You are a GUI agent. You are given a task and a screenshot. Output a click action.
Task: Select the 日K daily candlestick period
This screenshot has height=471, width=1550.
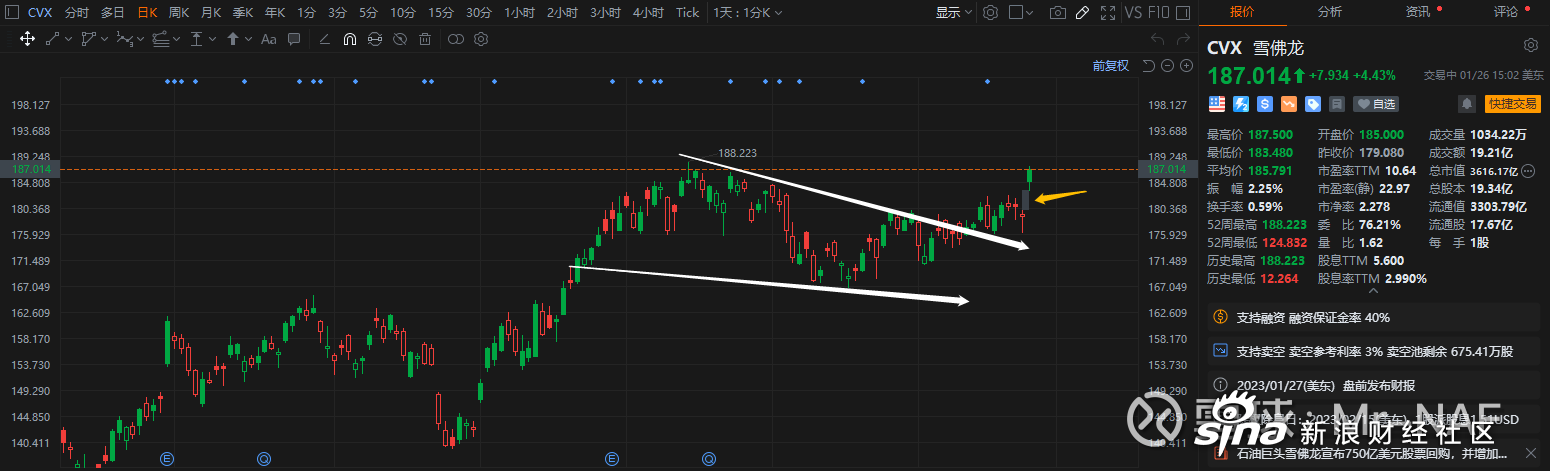(147, 13)
